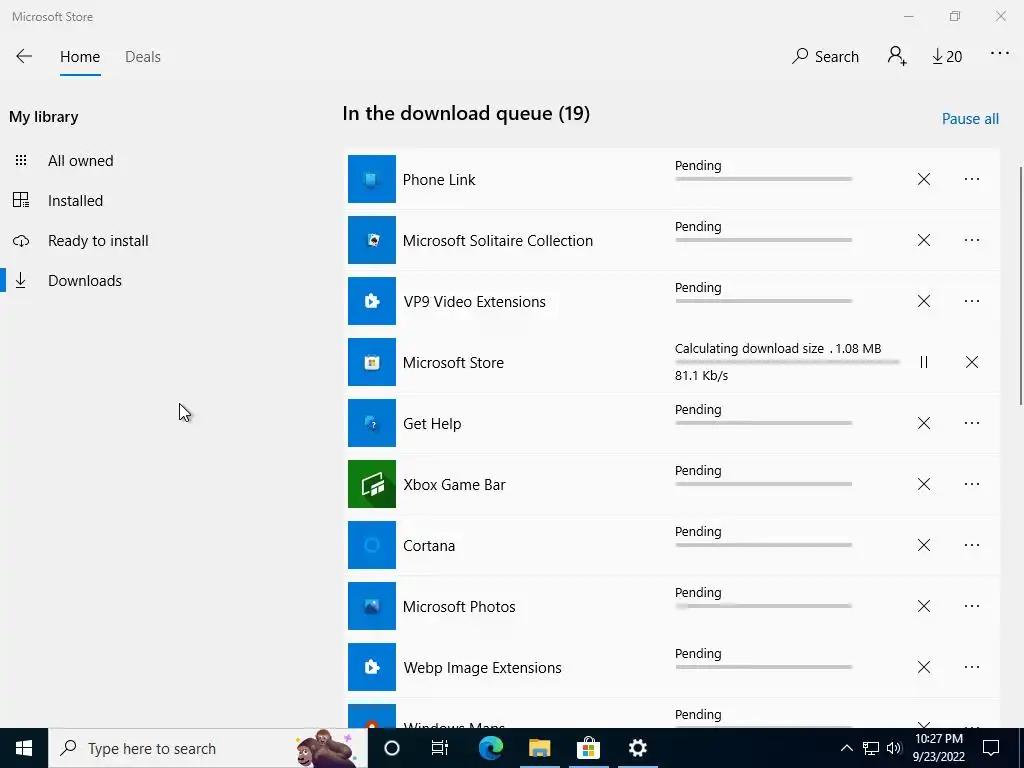Click the Phone Link progress bar
Screen dimensions: 1024x768
coord(763,179)
